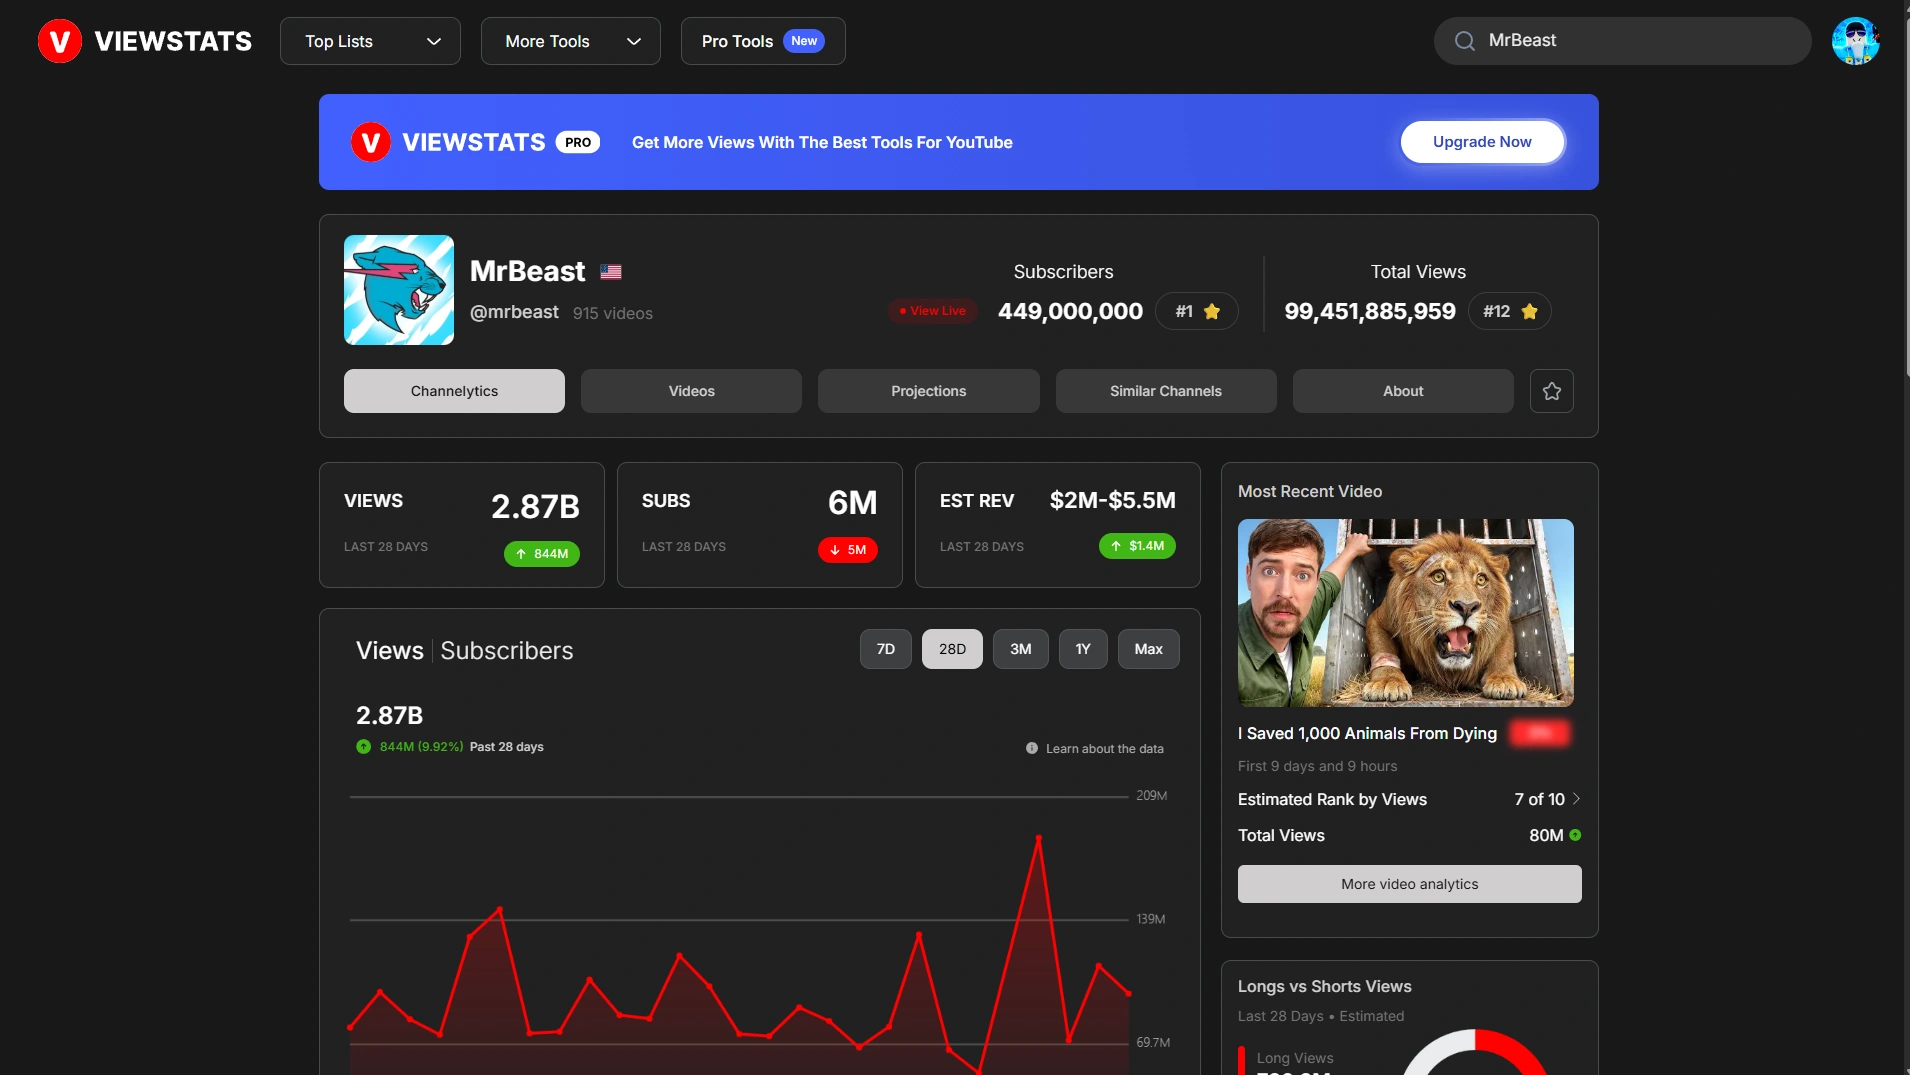Image resolution: width=1910 pixels, height=1075 pixels.
Task: Set chart range to 7D
Action: (x=886, y=649)
